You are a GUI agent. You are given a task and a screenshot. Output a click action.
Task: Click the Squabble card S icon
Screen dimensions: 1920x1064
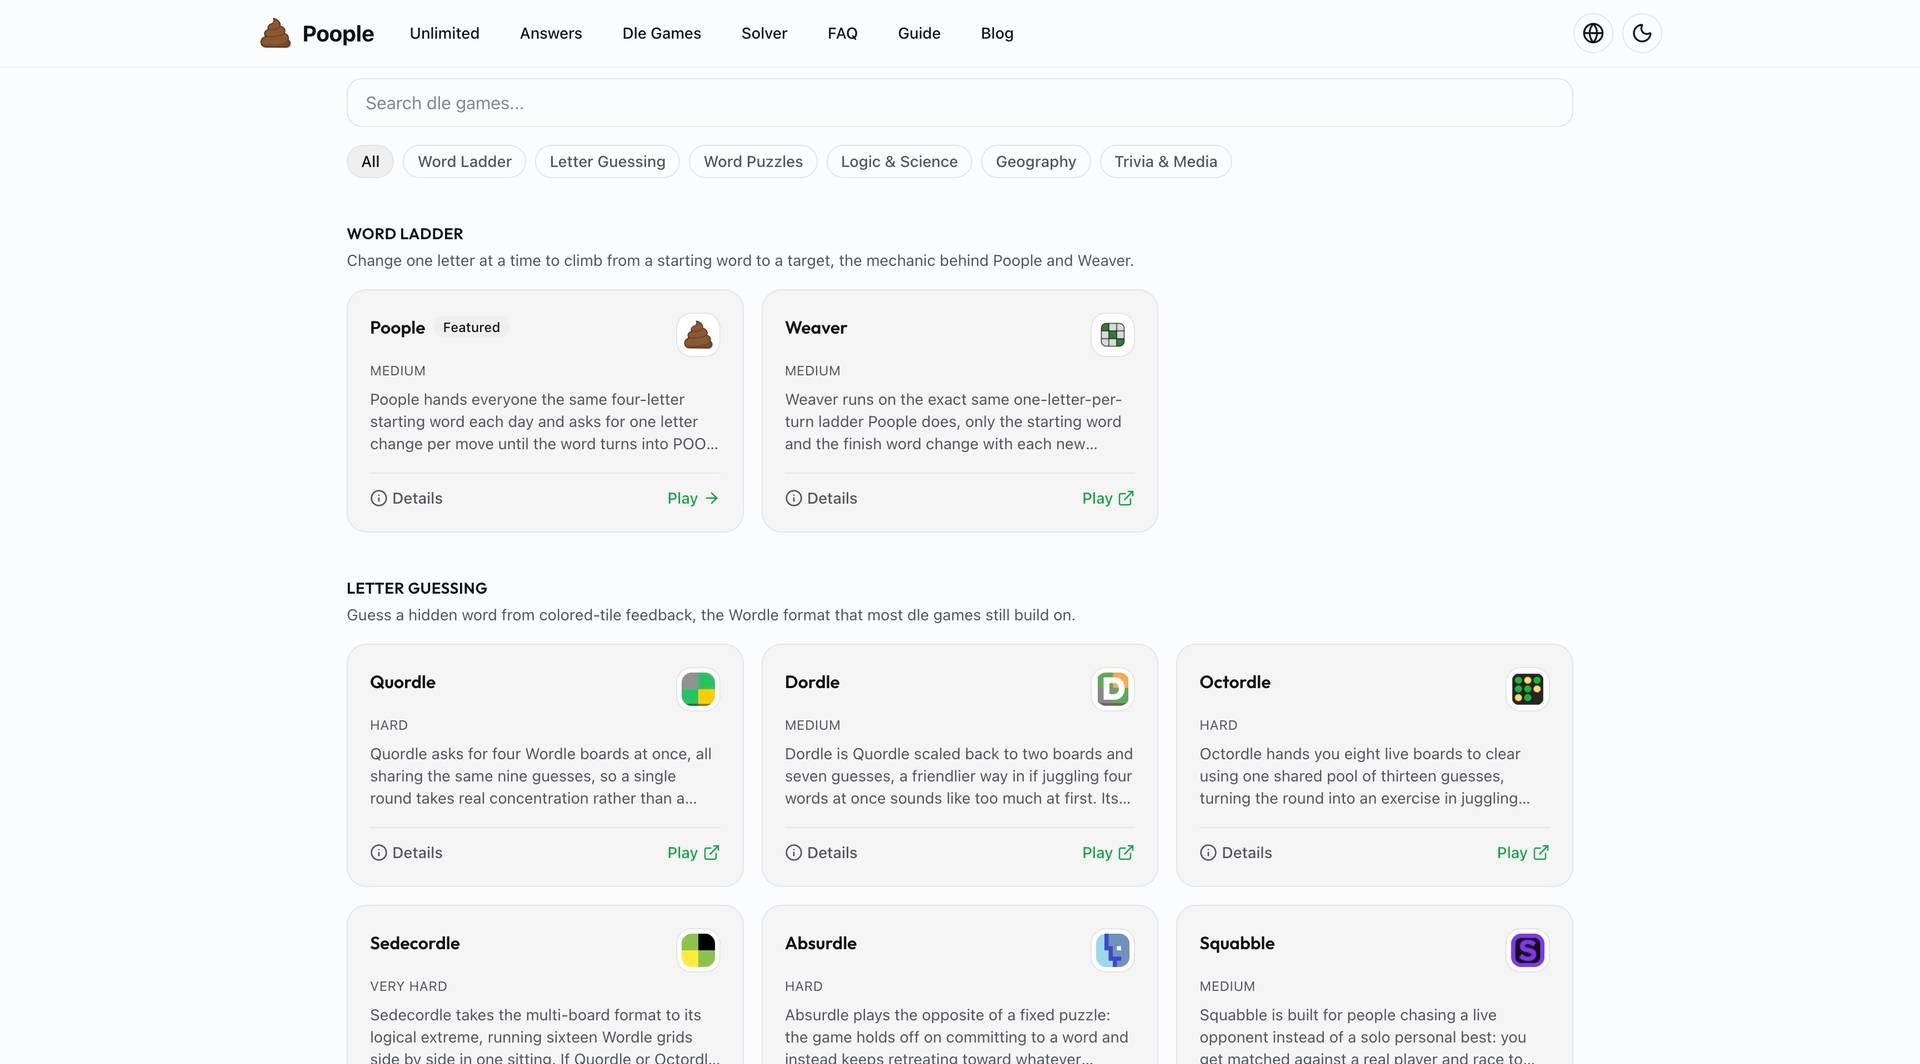(x=1528, y=950)
